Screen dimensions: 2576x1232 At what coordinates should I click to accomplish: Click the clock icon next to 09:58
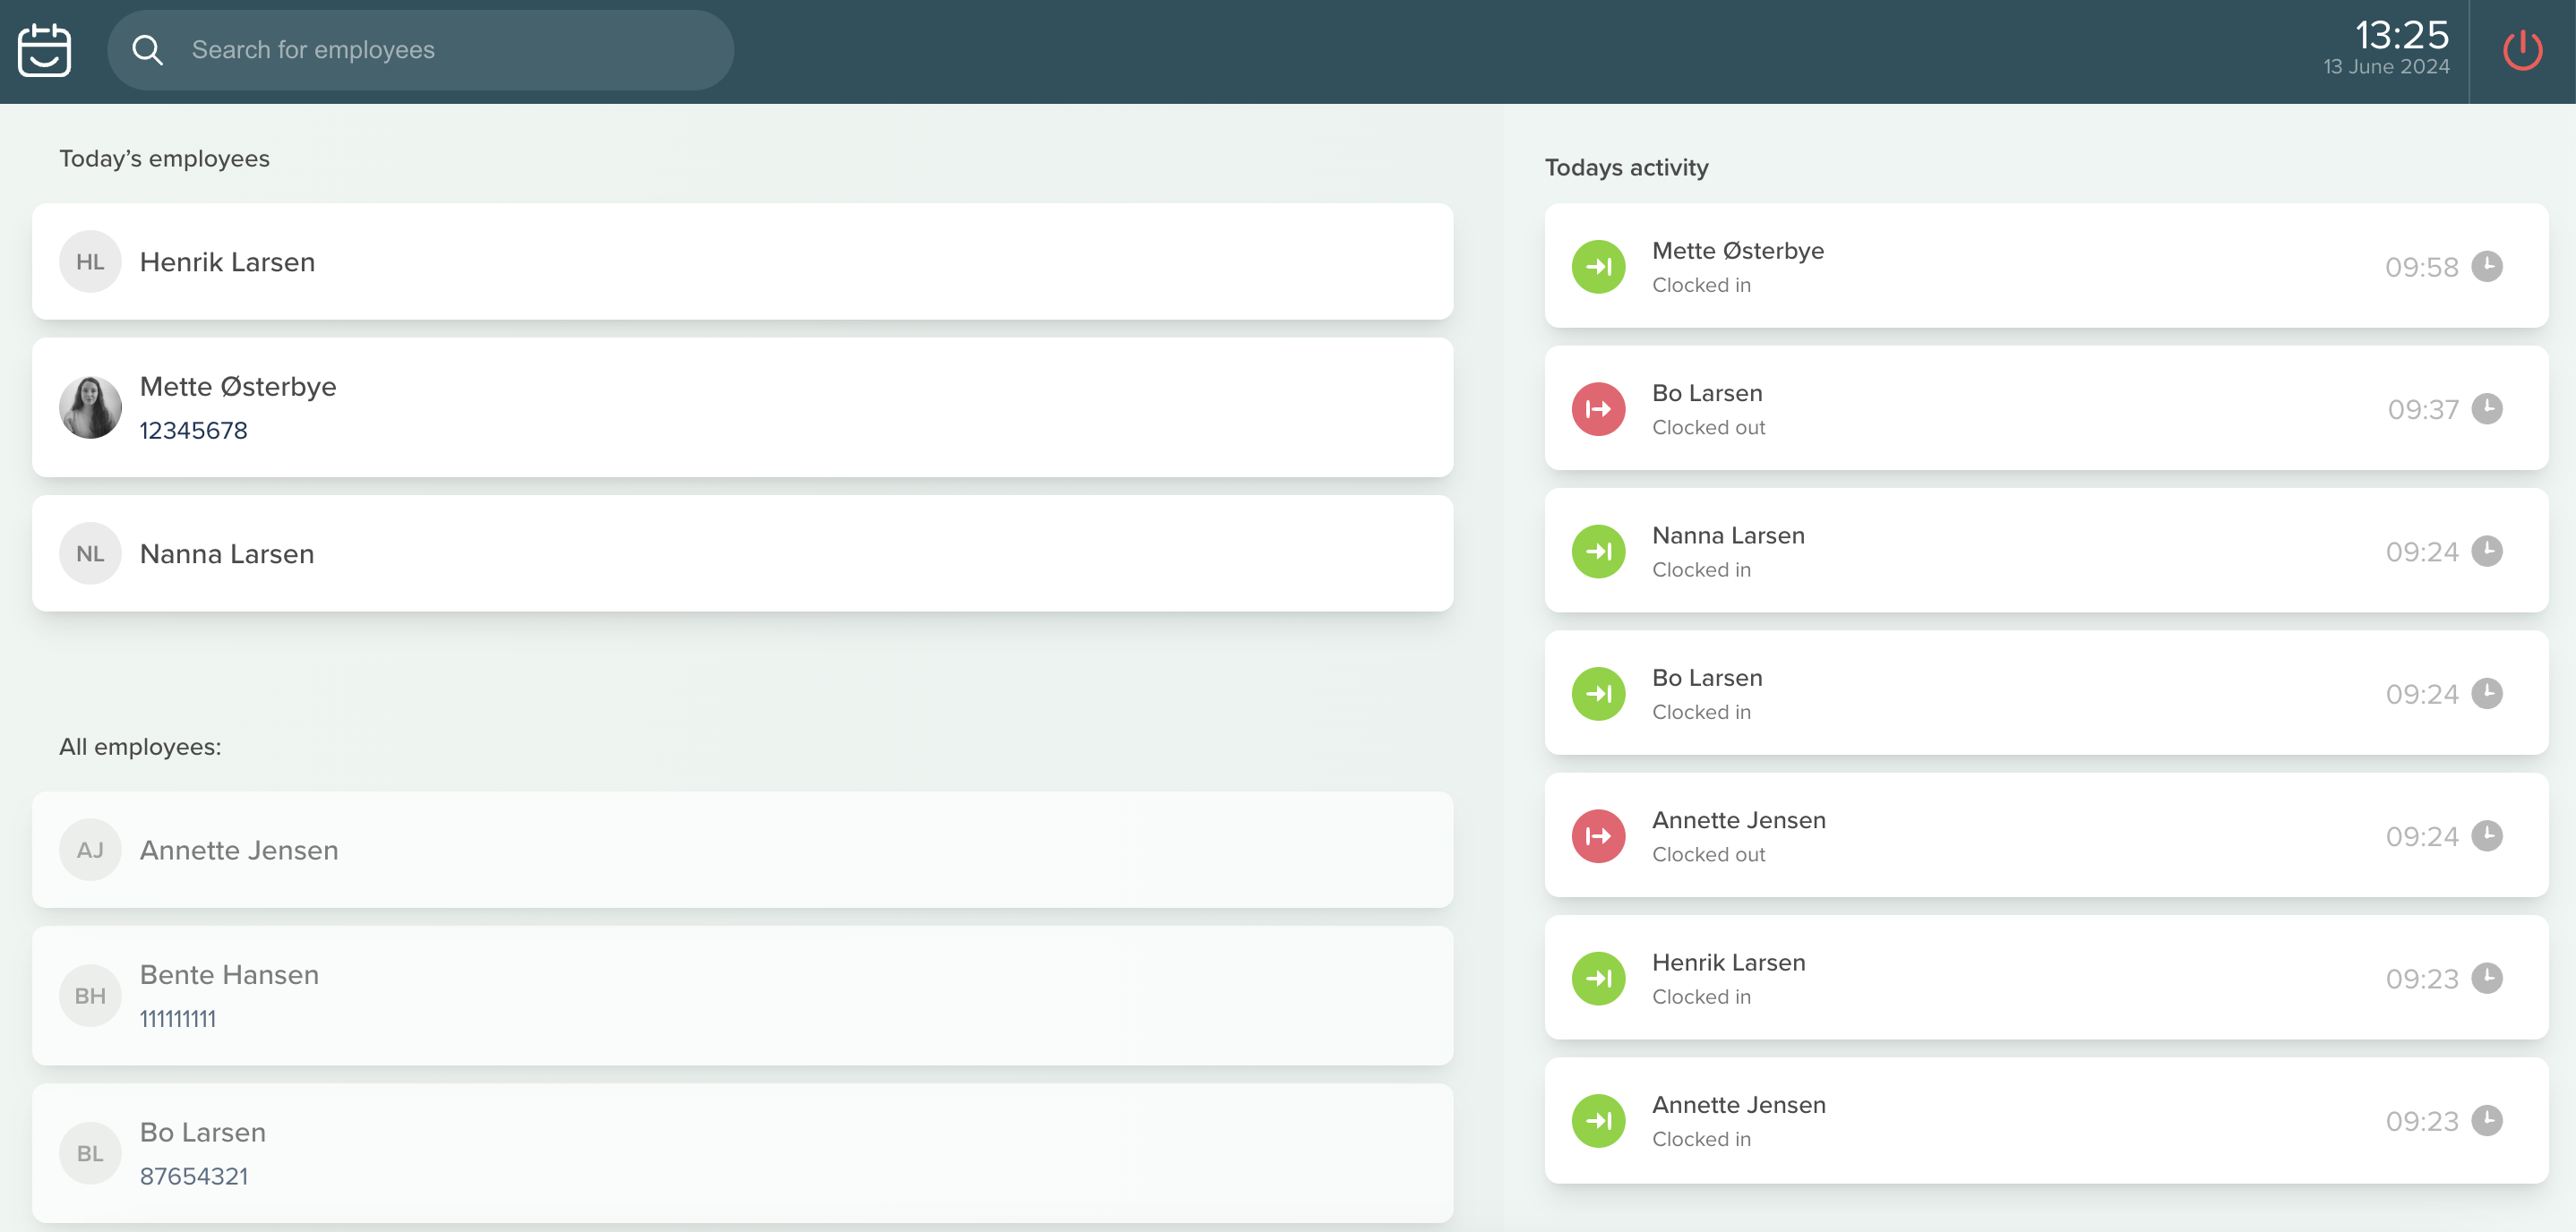tap(2488, 266)
